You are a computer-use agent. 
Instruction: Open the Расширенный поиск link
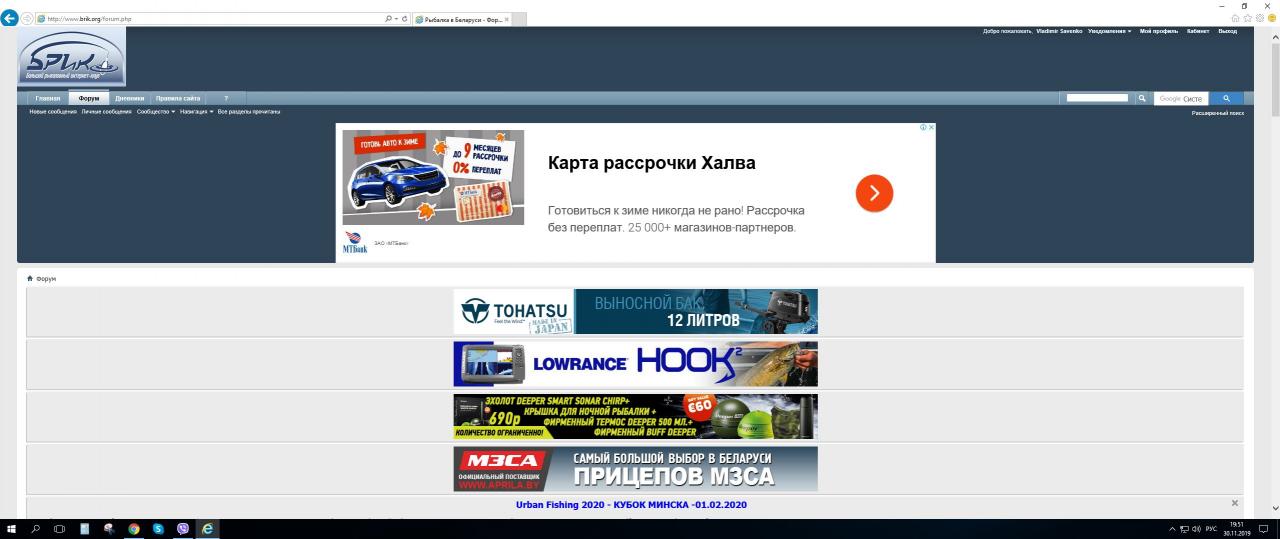click(1217, 112)
